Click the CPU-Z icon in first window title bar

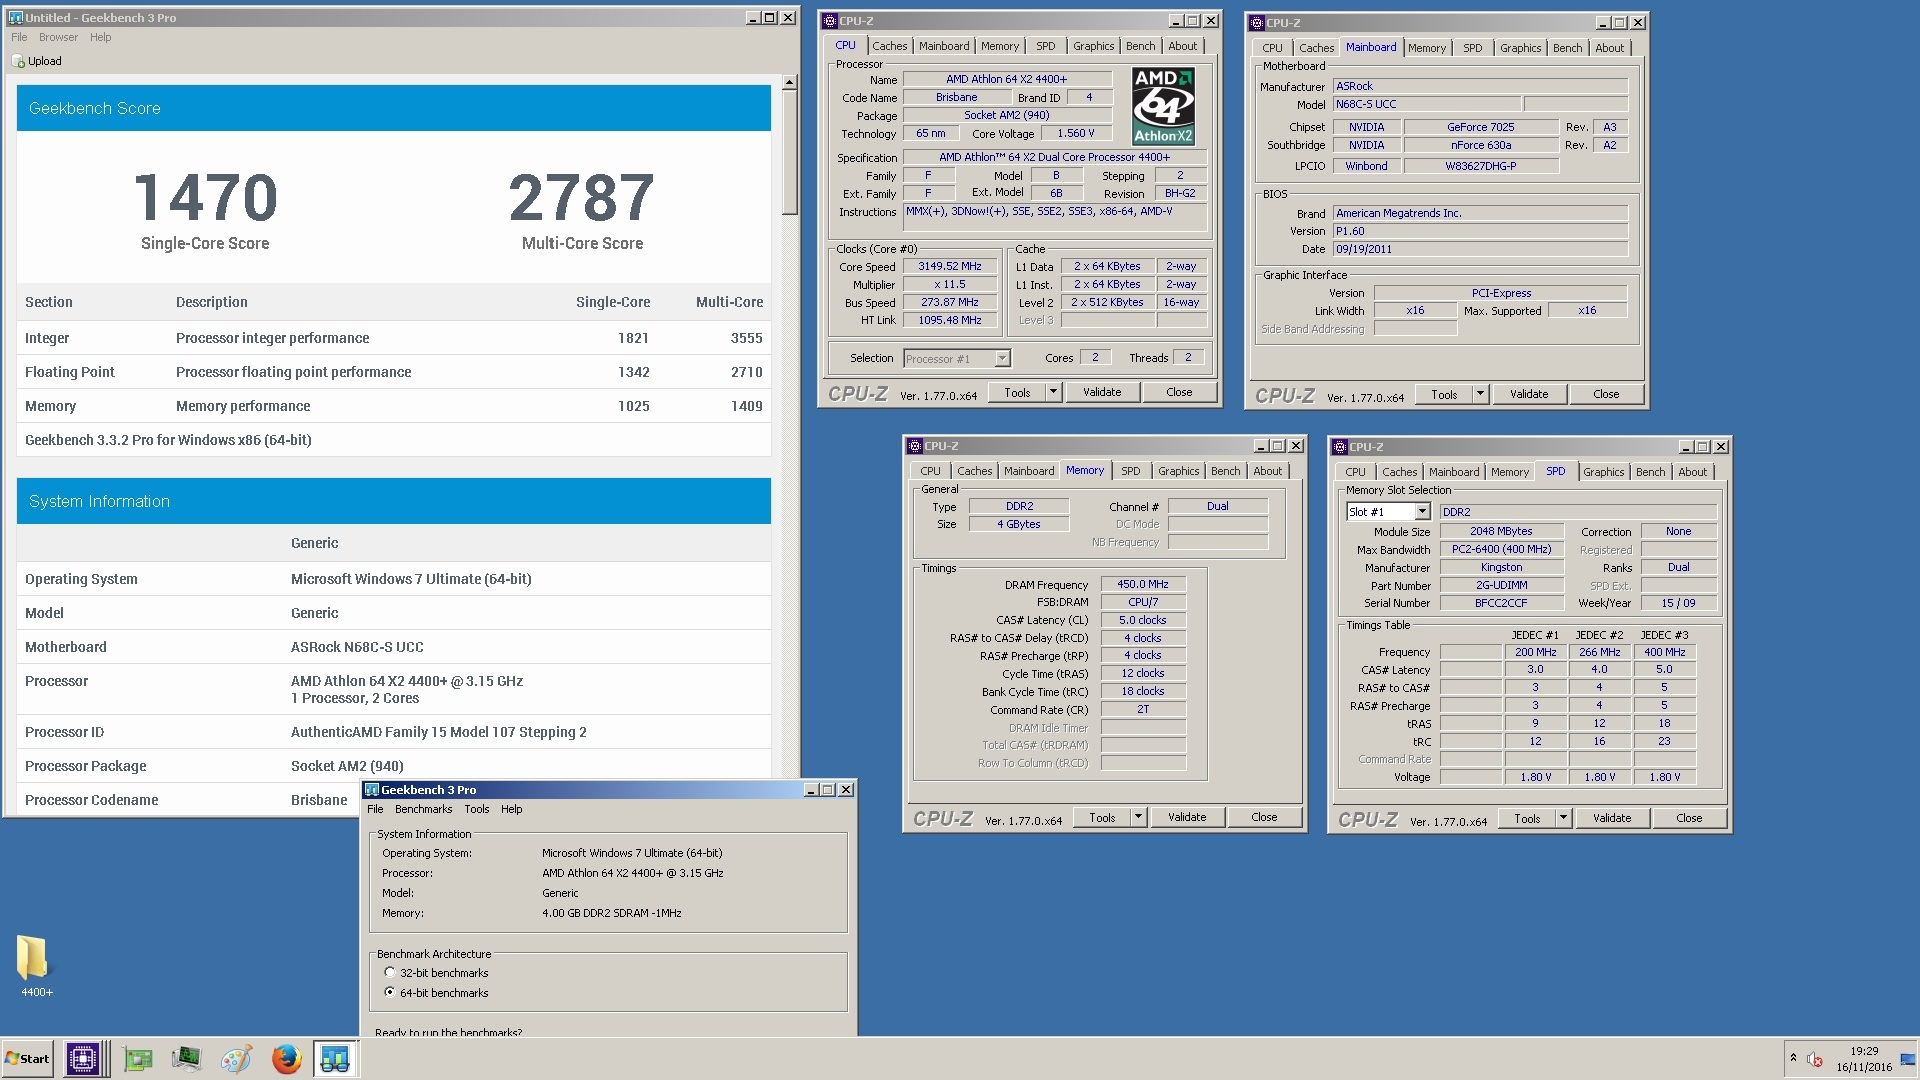click(x=829, y=20)
